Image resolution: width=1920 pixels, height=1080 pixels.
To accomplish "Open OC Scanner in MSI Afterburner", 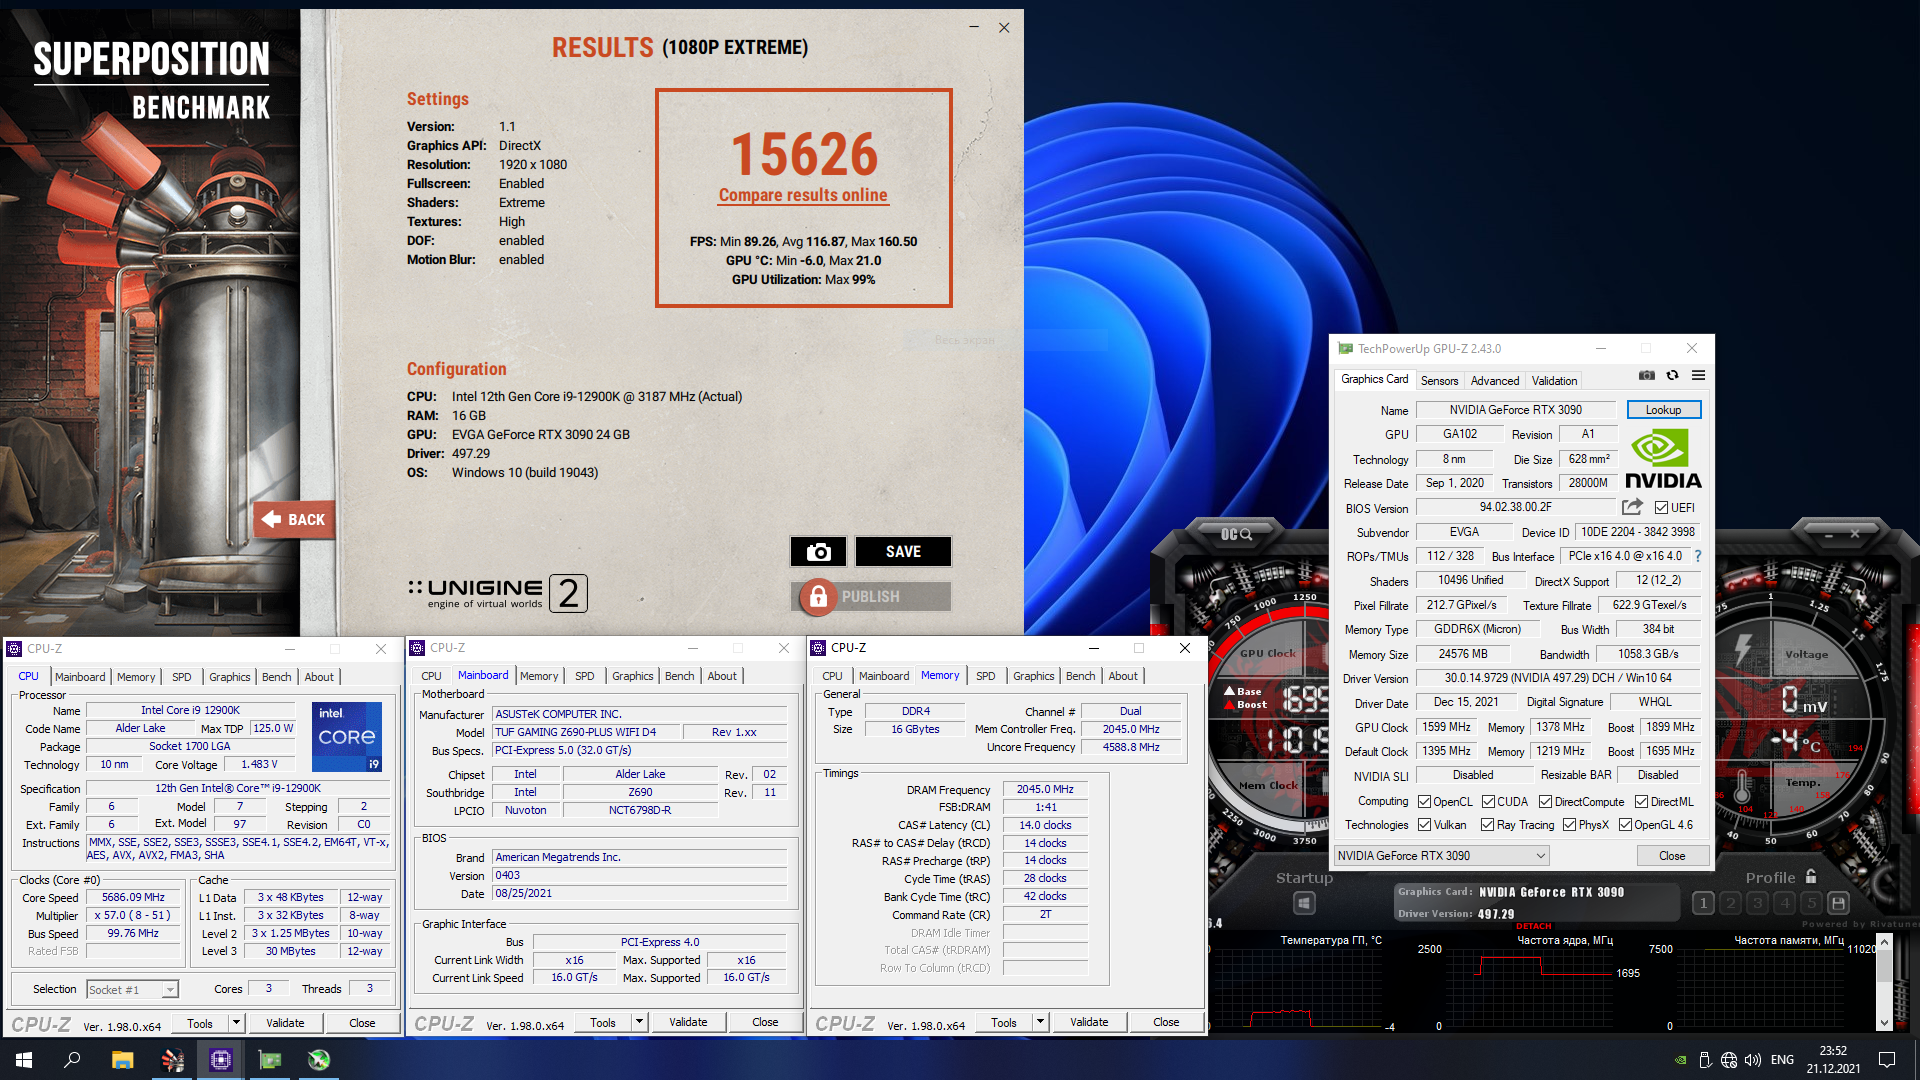I will pos(1236,534).
